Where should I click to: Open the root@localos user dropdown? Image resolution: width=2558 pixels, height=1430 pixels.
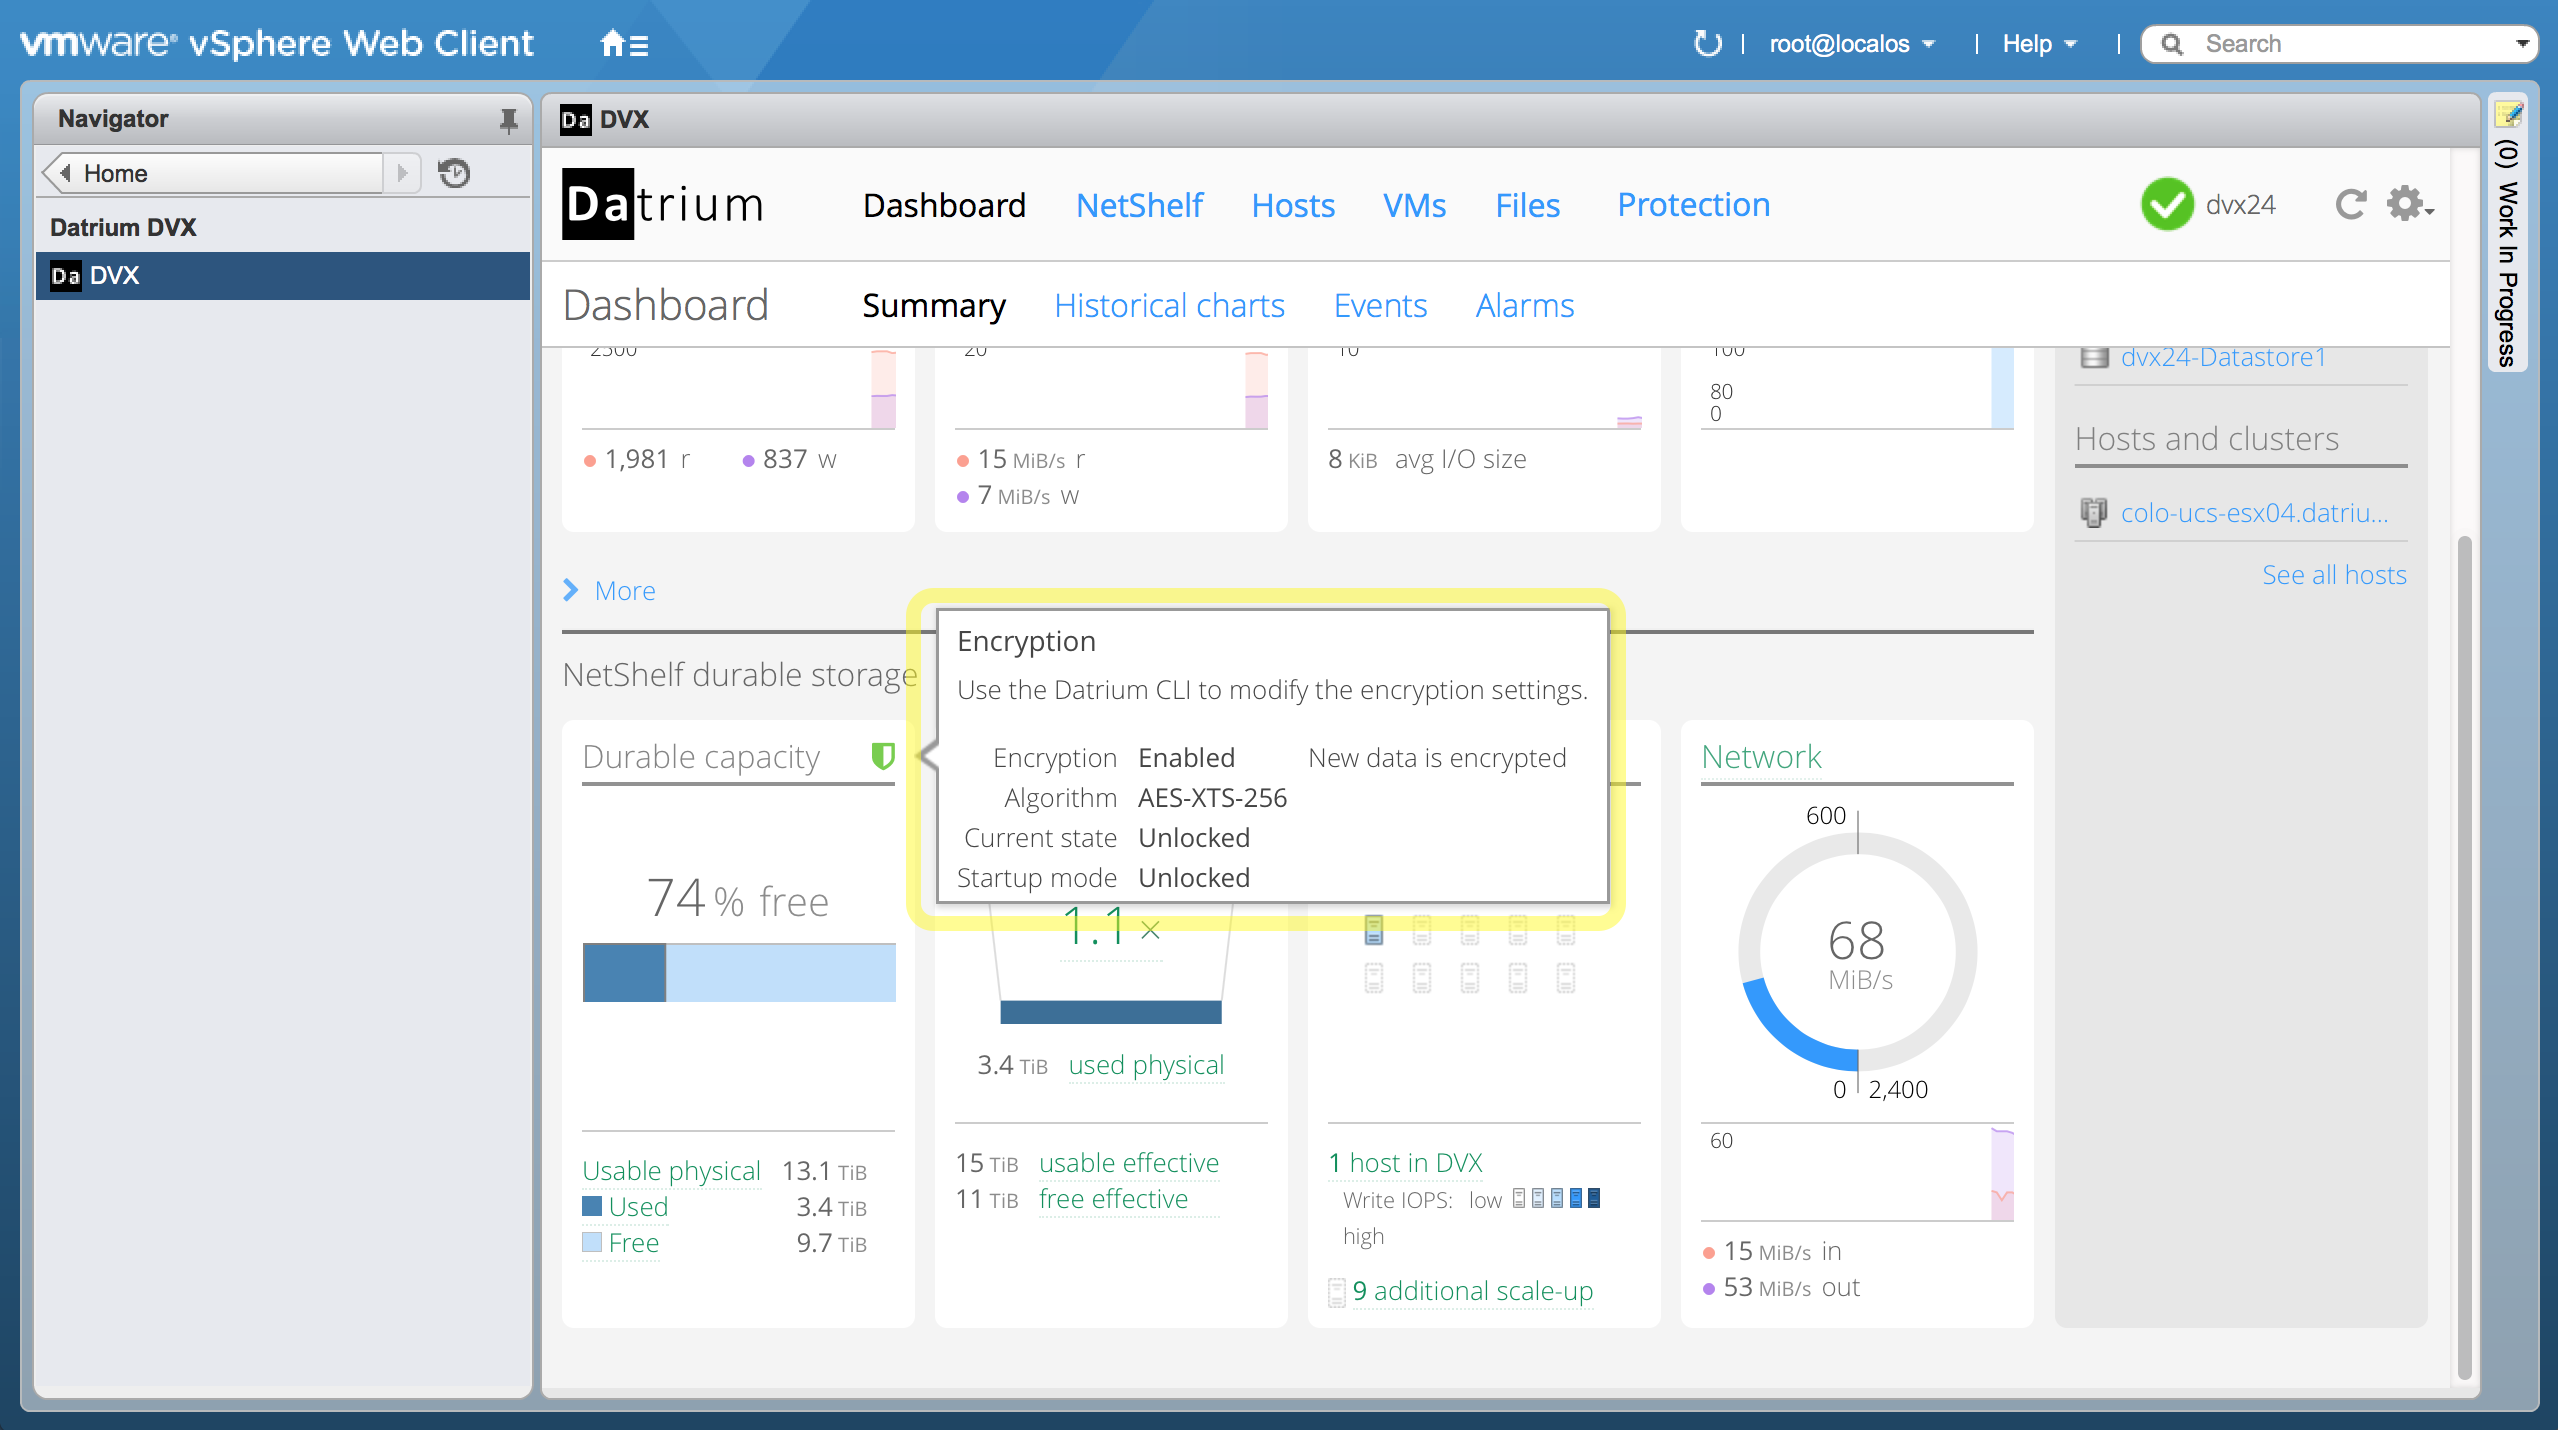(1853, 44)
